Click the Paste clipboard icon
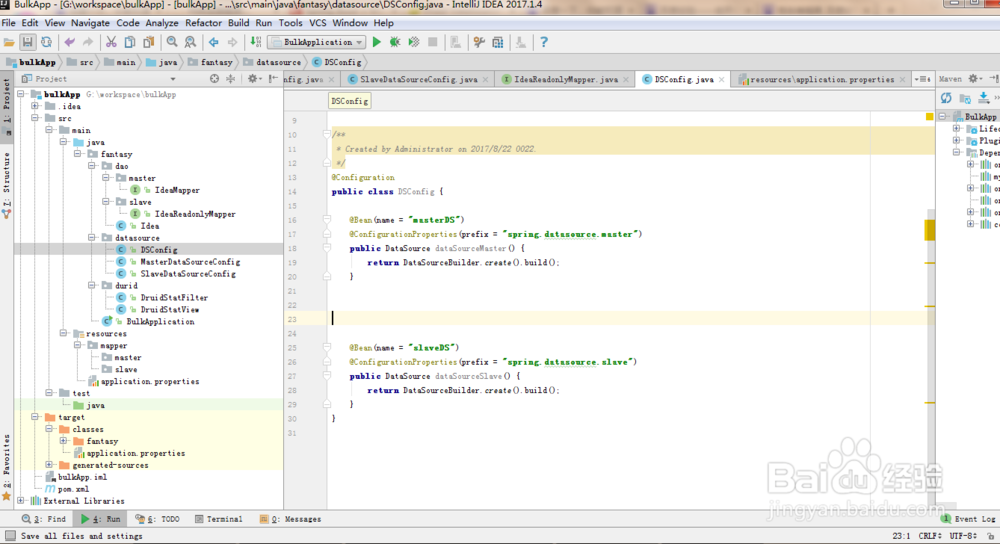This screenshot has height=544, width=1000. (149, 42)
